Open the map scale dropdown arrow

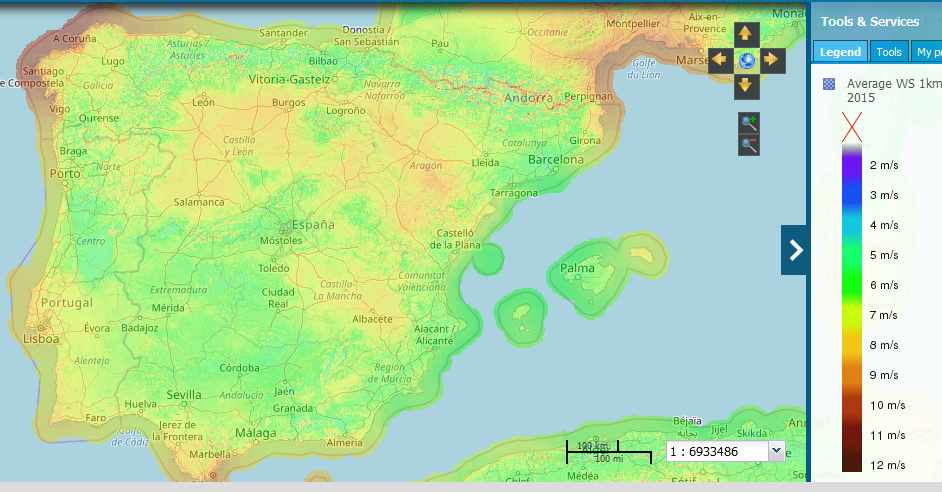click(x=777, y=451)
